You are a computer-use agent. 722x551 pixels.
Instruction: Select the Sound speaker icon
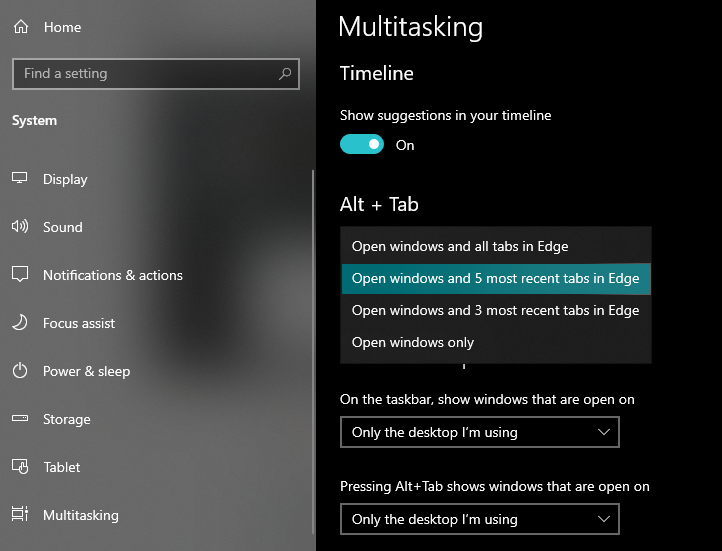tap(20, 226)
